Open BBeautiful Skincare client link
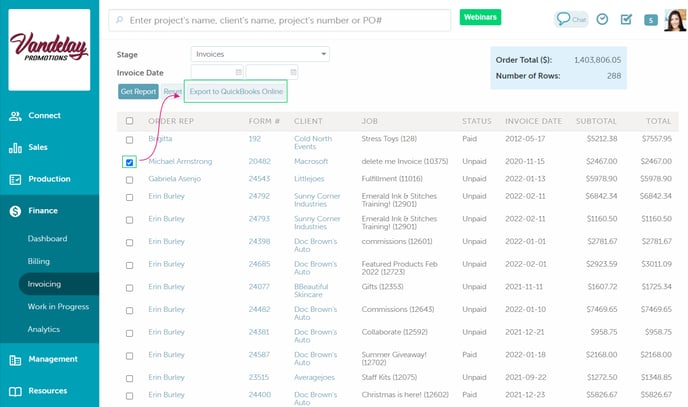 point(311,290)
